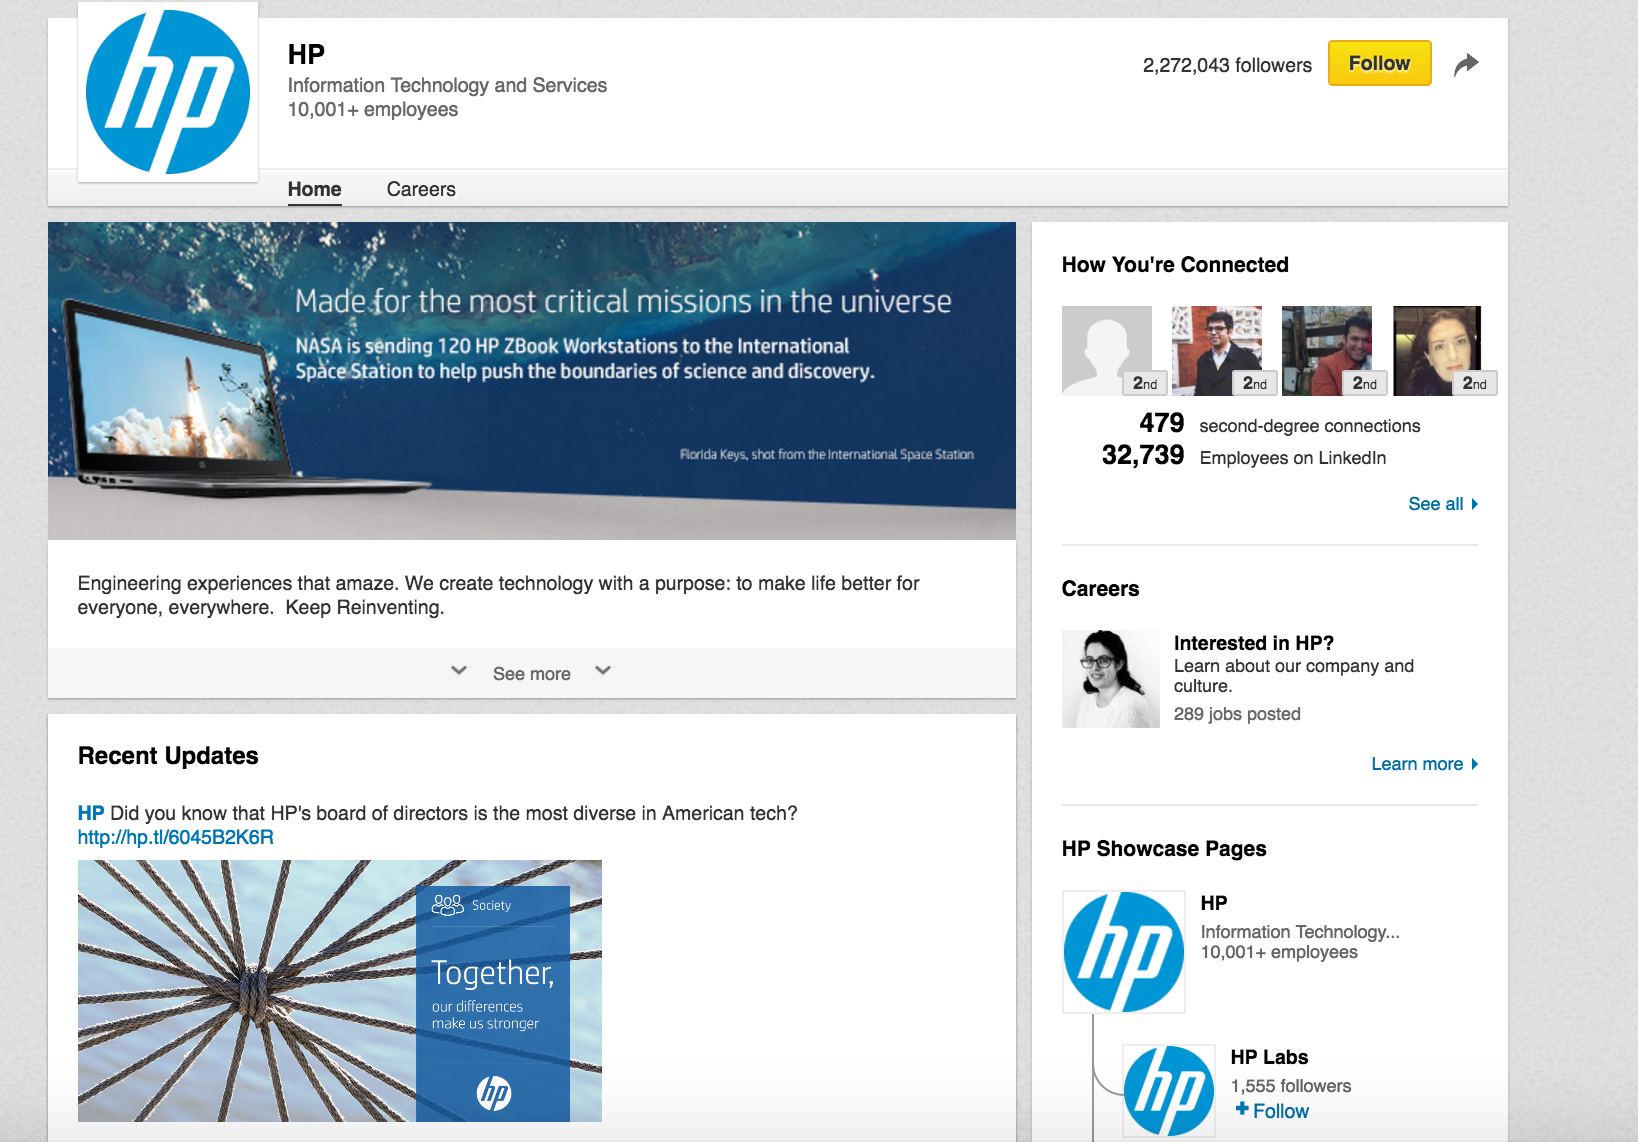Expand description with See more
Image resolution: width=1638 pixels, height=1142 pixels.
[531, 674]
